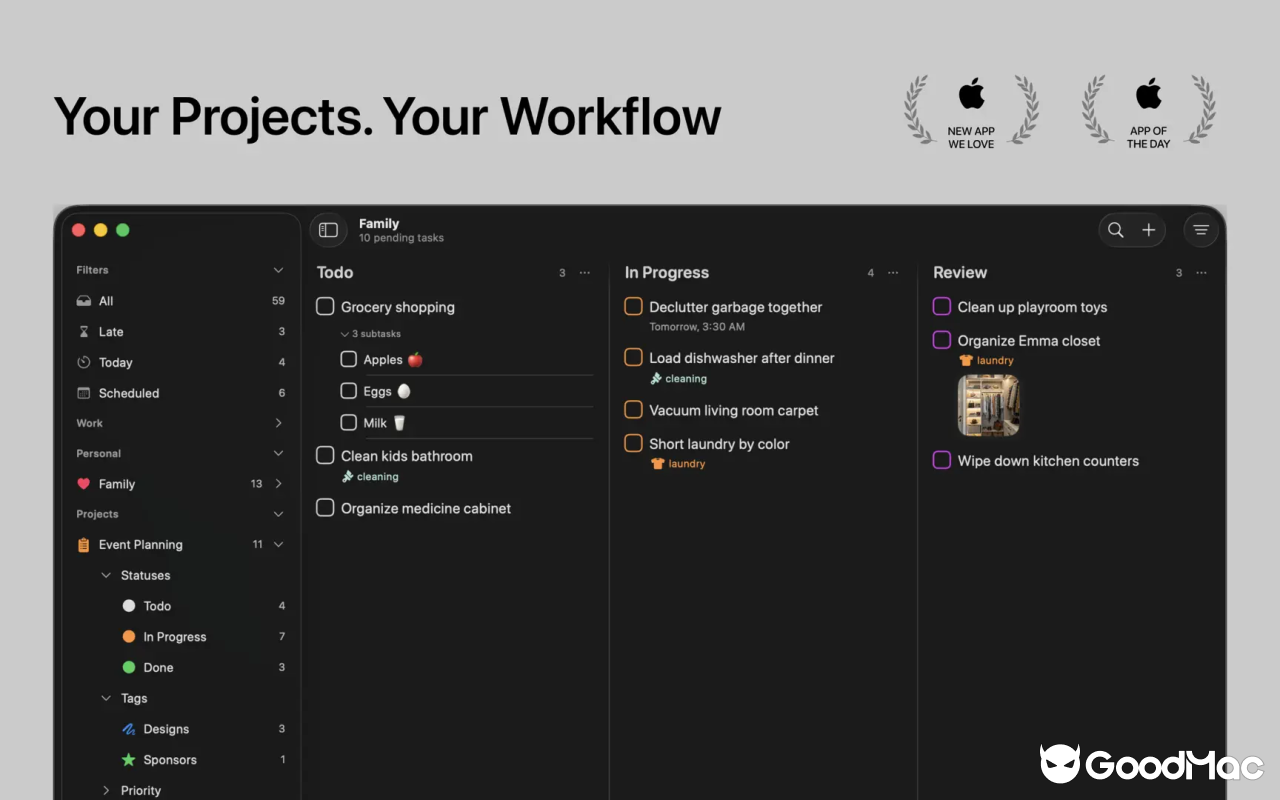Open the Short laundry by color task

point(719,444)
